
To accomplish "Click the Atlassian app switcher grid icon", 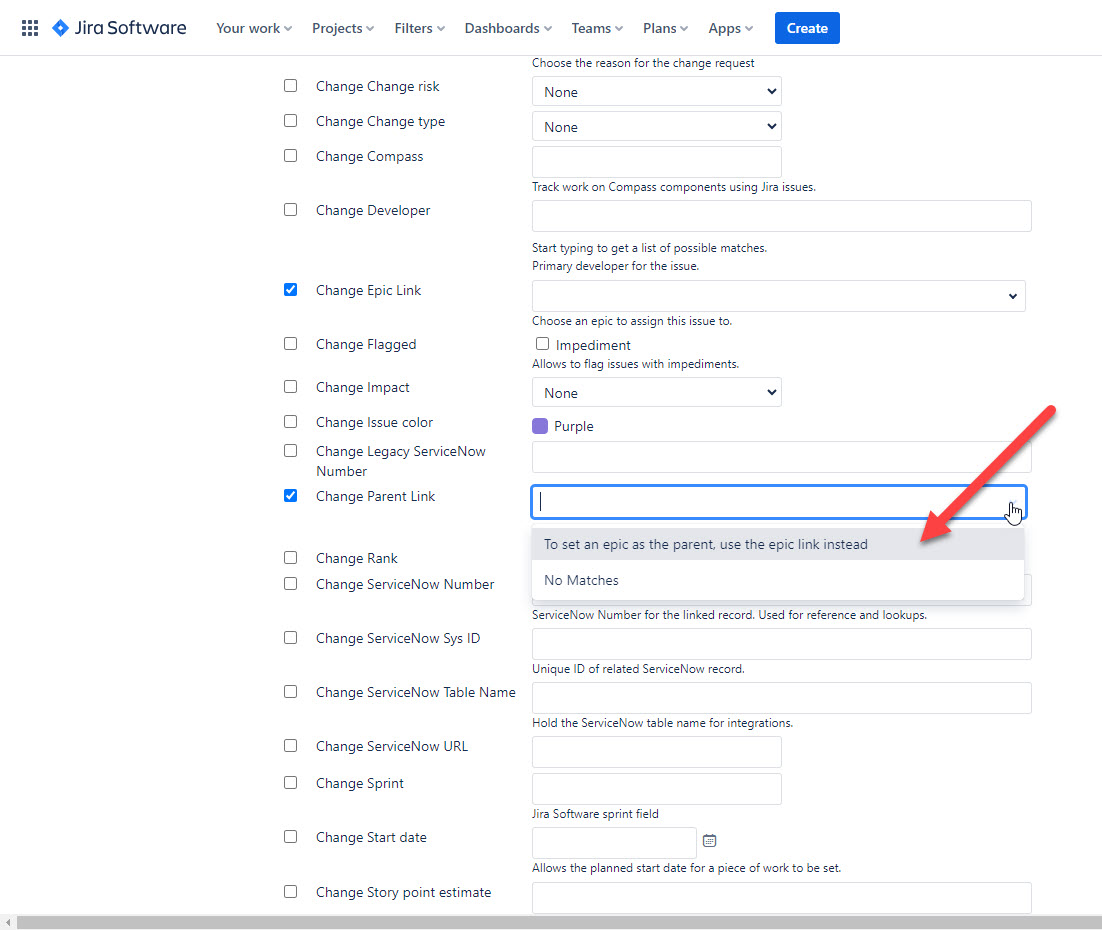I will [29, 27].
